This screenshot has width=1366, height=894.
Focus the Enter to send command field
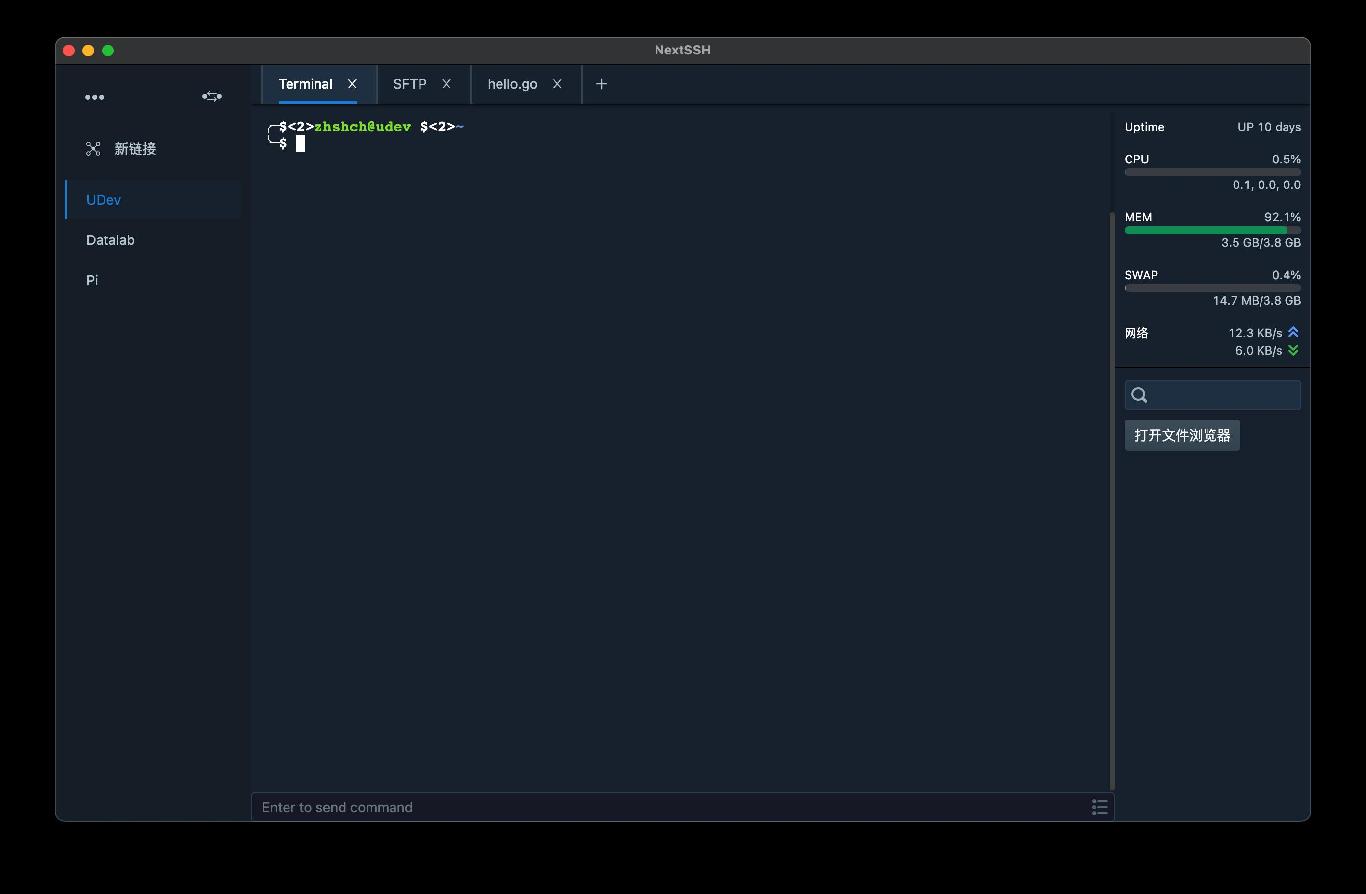tap(600, 807)
